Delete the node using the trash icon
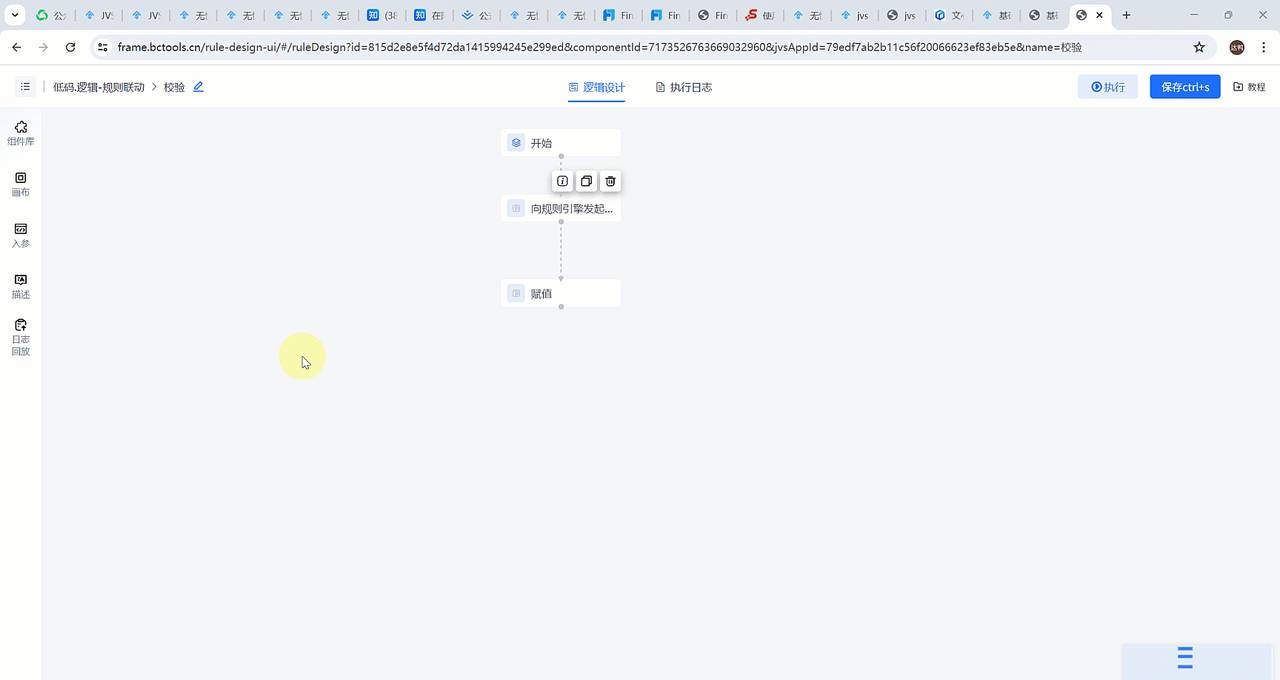This screenshot has width=1280, height=680. [610, 181]
